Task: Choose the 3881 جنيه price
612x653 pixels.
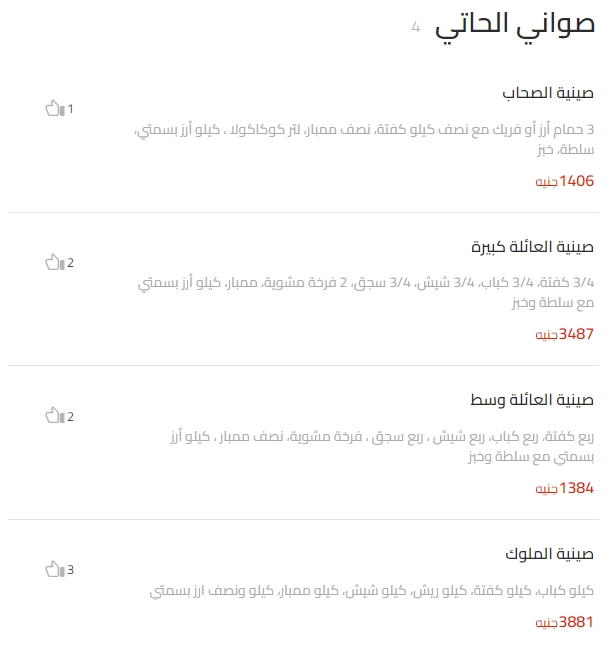Action: pos(565,622)
